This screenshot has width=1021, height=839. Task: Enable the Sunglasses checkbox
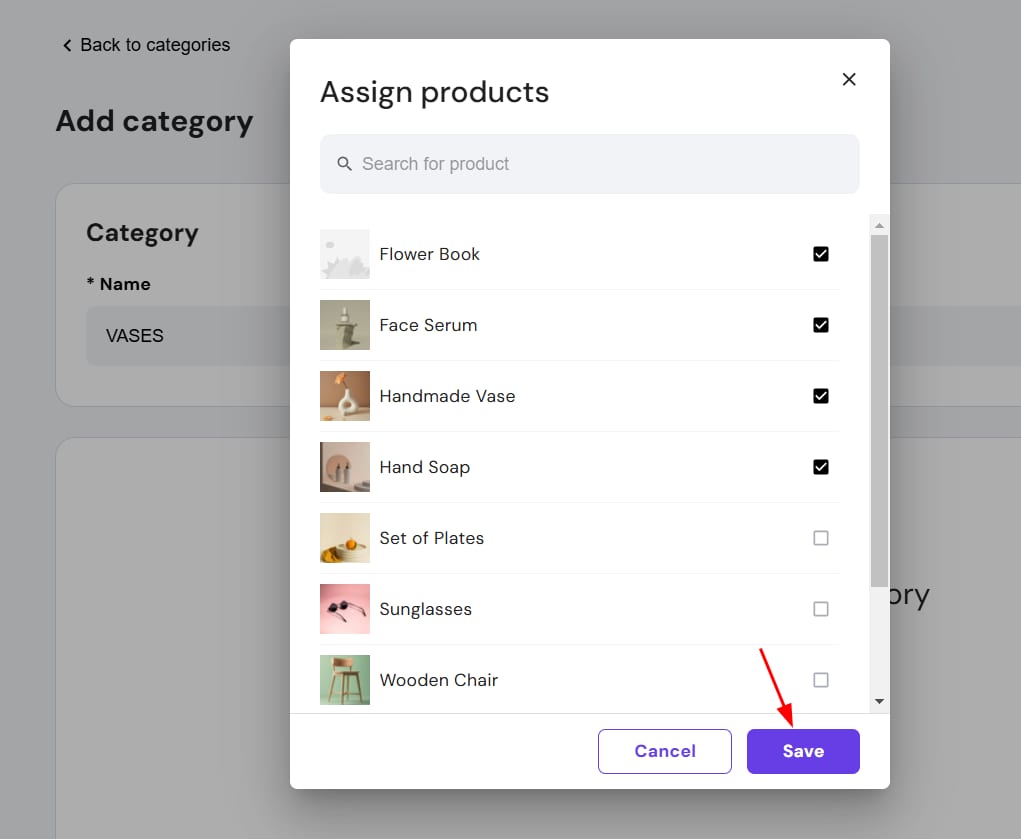coord(821,609)
